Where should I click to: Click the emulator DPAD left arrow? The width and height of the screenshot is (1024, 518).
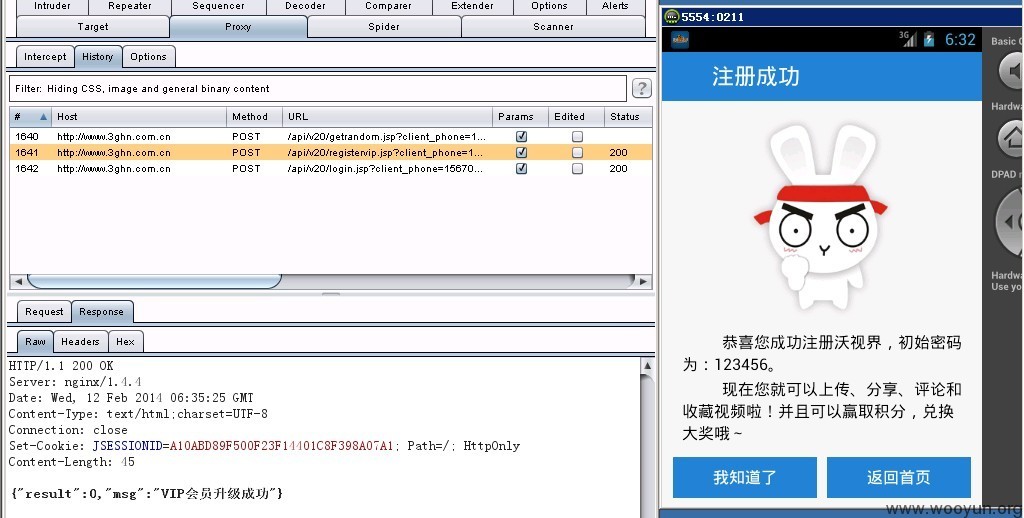click(x=1010, y=222)
